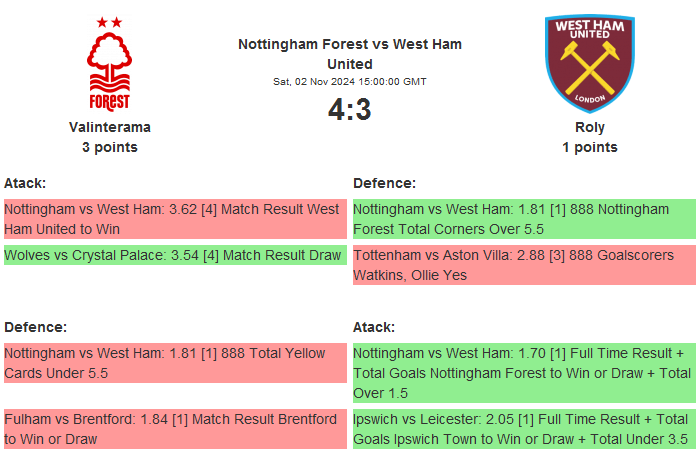Click Valinterama's 3 points label
700x460 pixels.
click(110, 147)
